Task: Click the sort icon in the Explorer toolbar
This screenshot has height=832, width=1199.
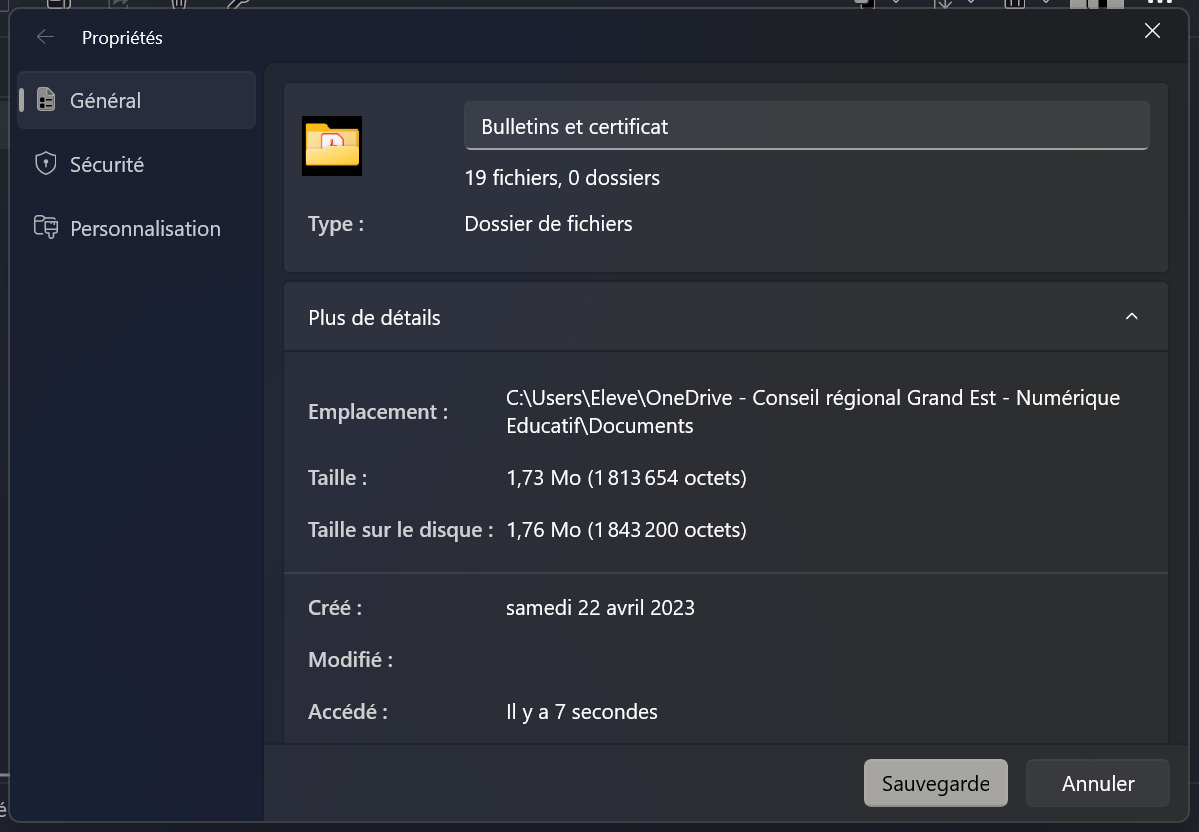Action: tap(946, 4)
